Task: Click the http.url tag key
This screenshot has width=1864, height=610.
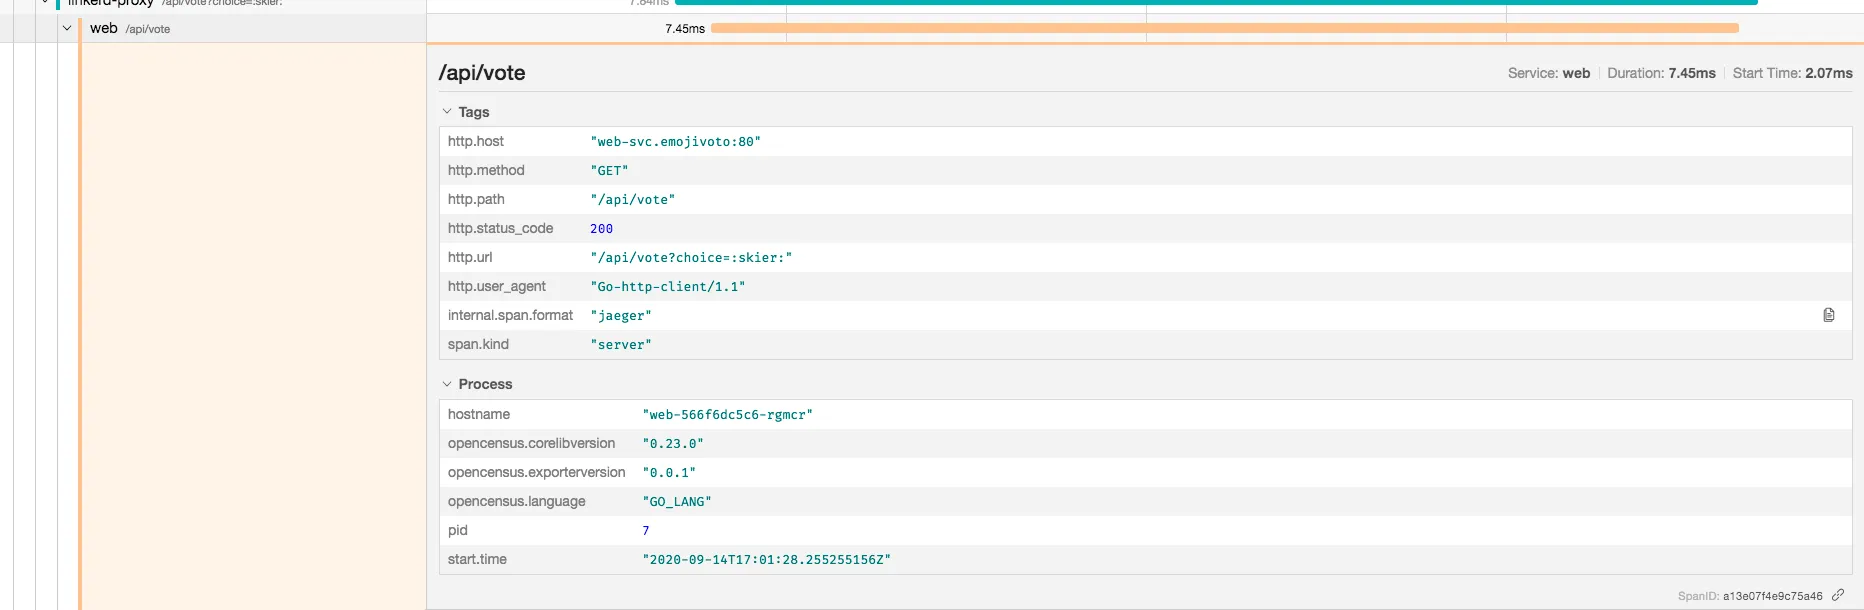Action: [470, 257]
